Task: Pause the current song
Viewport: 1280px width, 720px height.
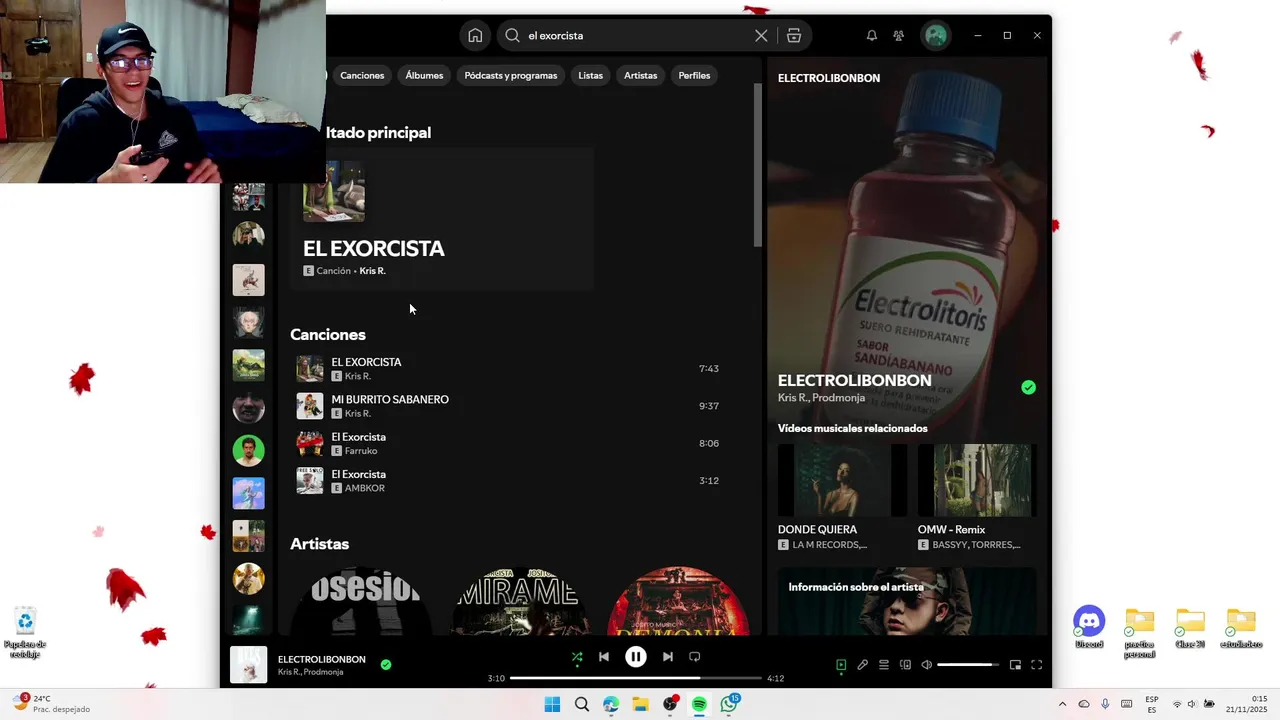Action: (636, 657)
